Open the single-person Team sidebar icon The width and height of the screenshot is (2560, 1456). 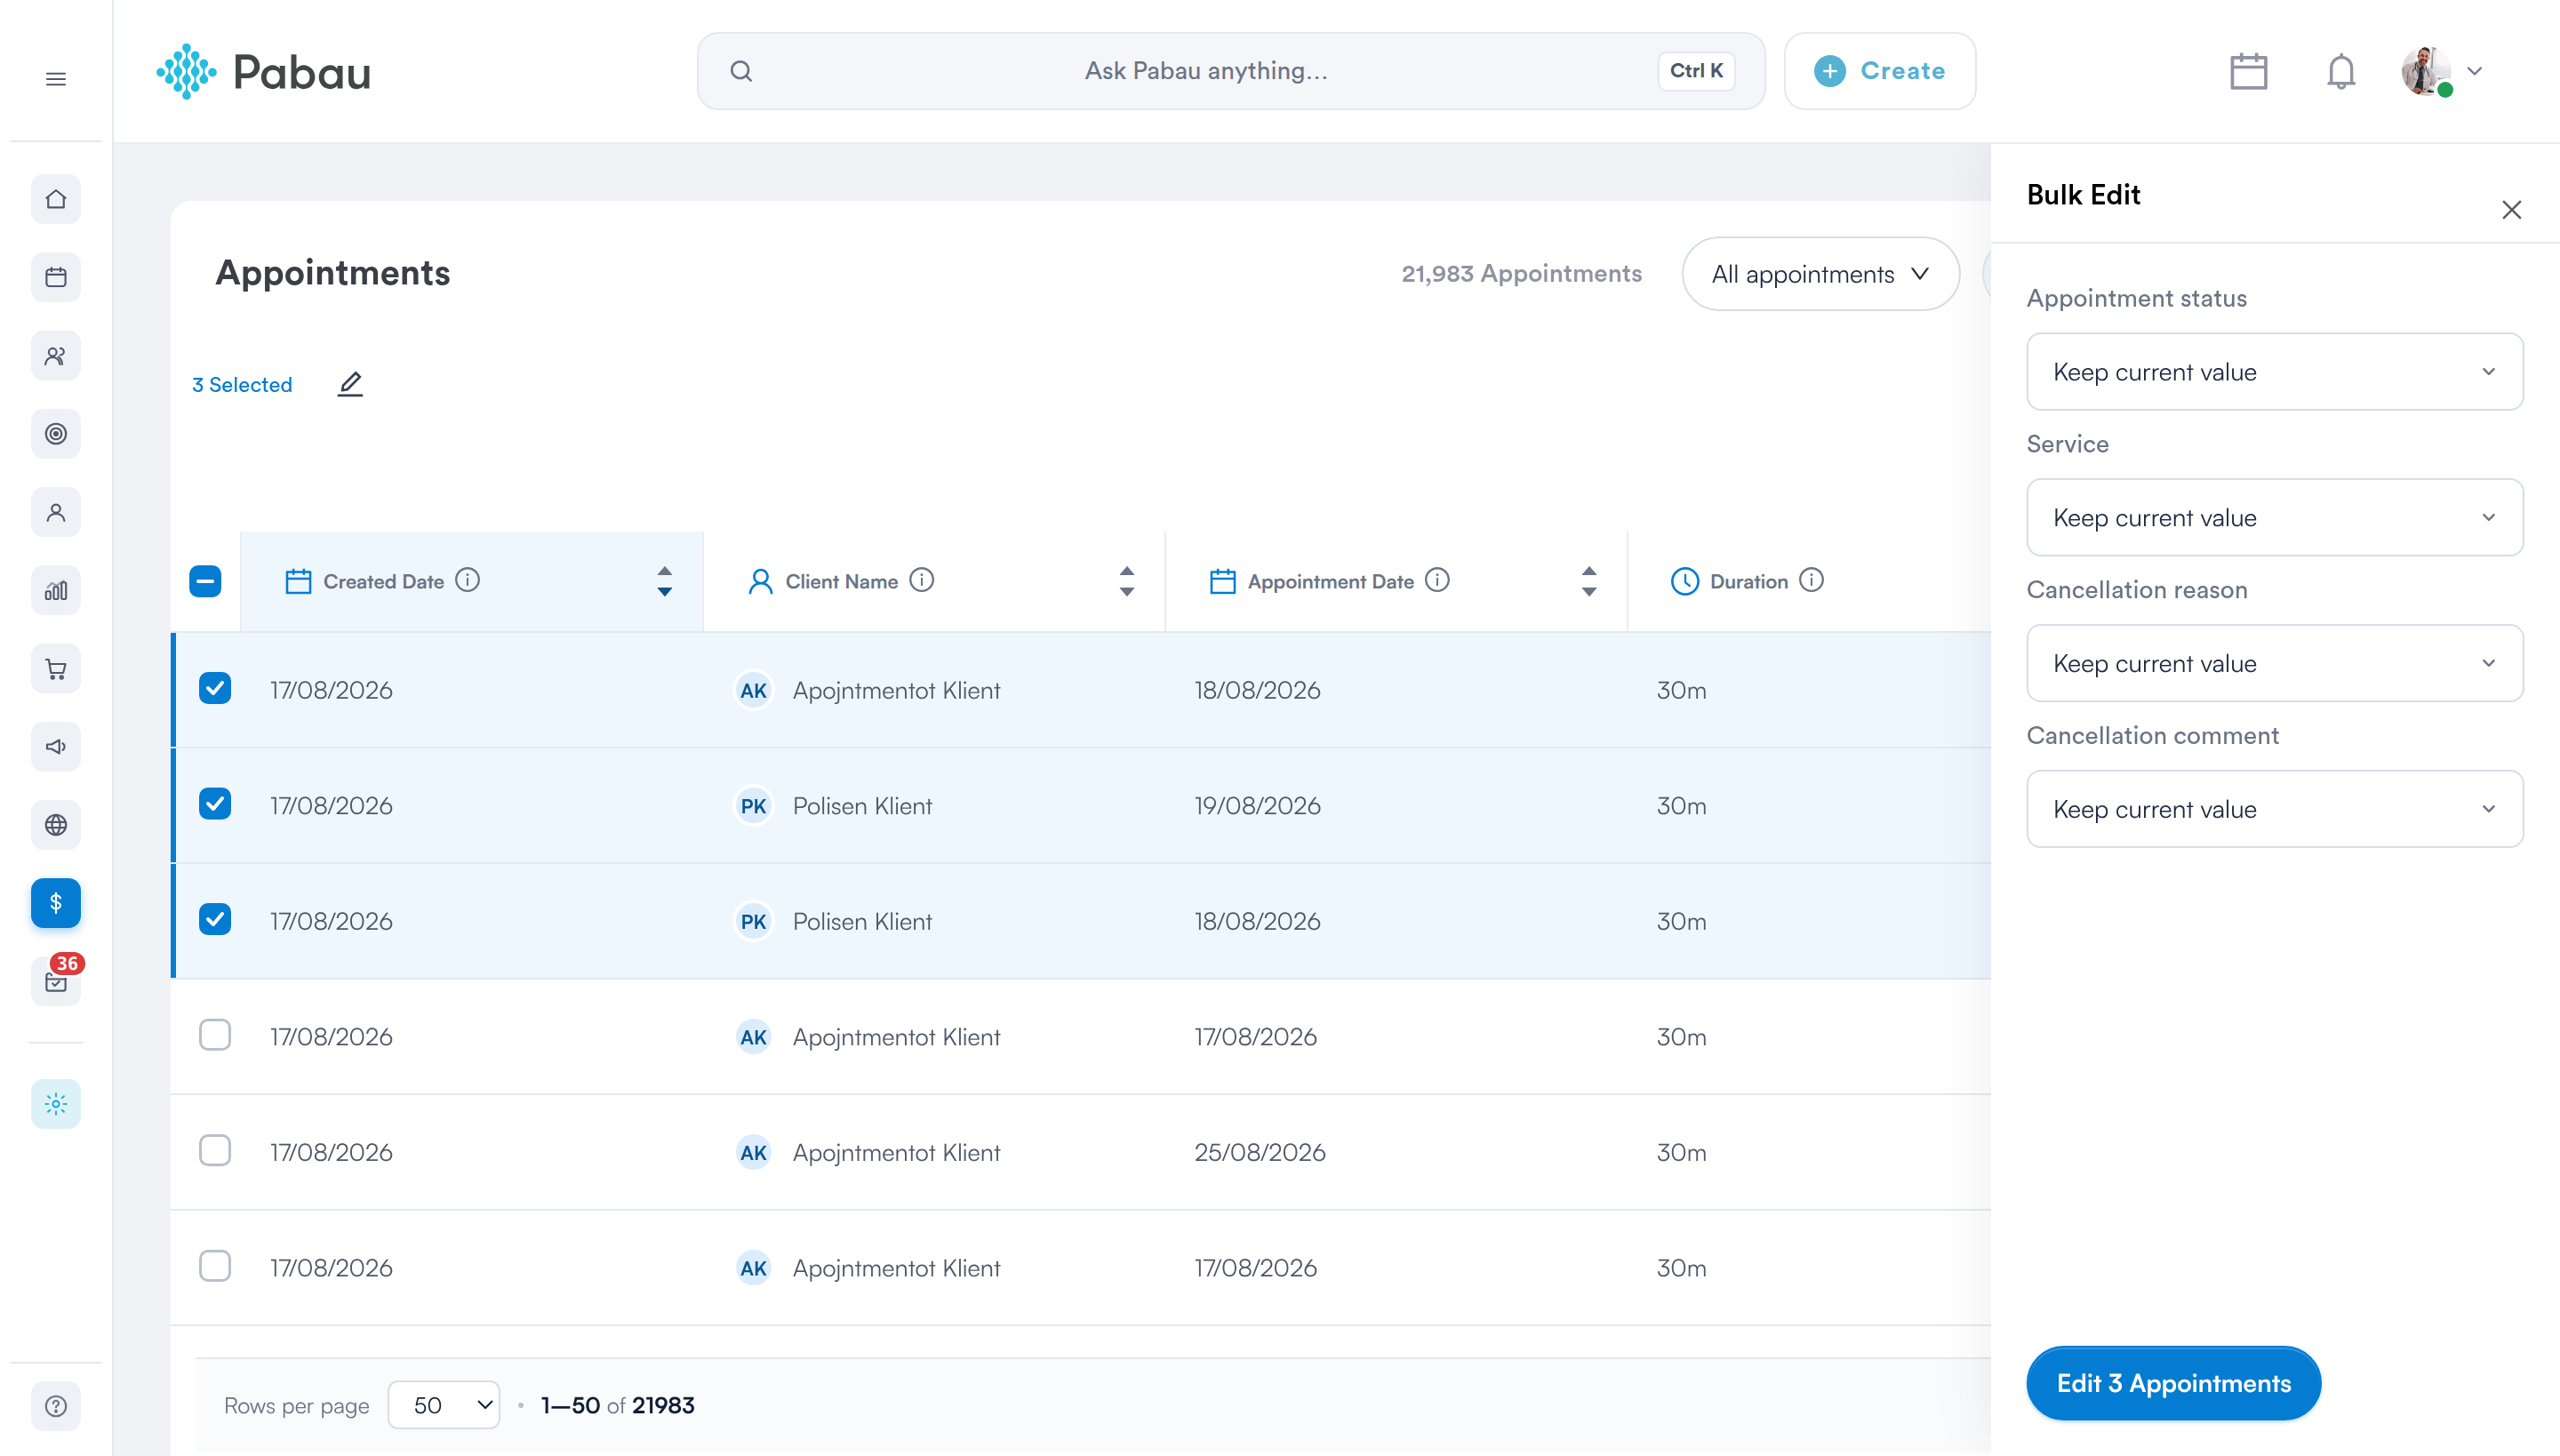(x=56, y=512)
